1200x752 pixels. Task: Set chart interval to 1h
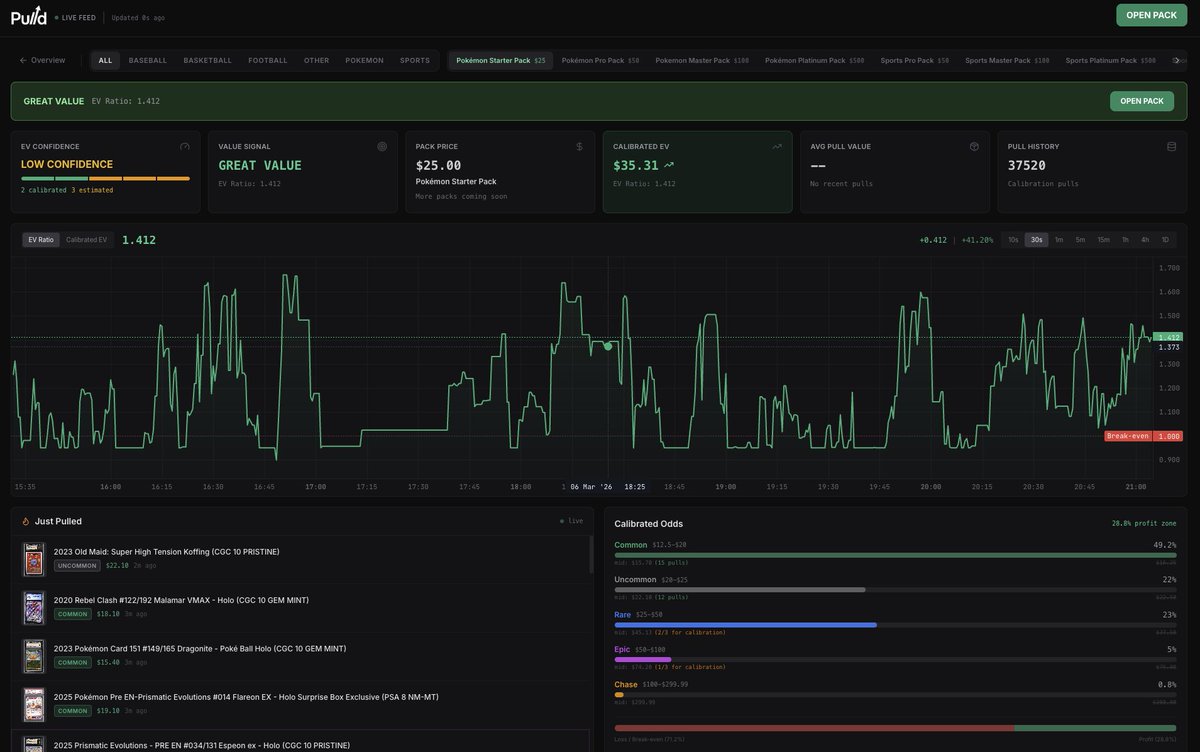pyautogui.click(x=1125, y=240)
